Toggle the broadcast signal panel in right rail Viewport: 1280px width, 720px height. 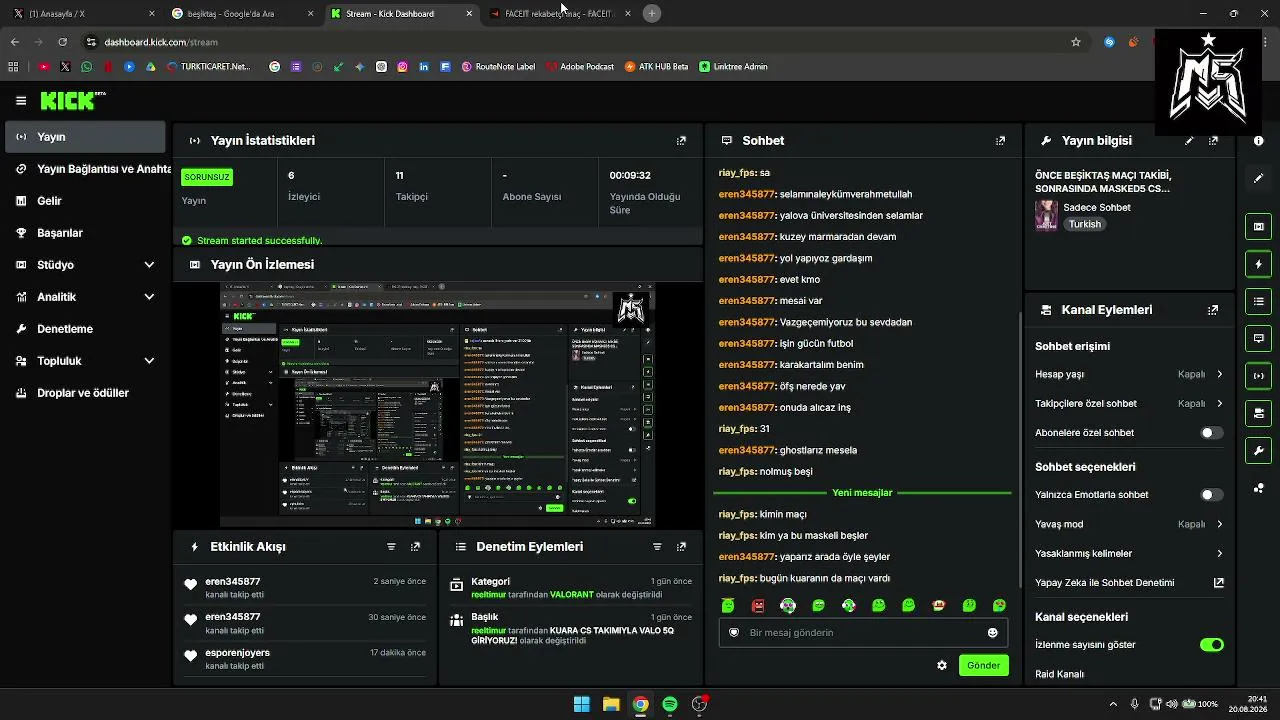coord(1258,376)
